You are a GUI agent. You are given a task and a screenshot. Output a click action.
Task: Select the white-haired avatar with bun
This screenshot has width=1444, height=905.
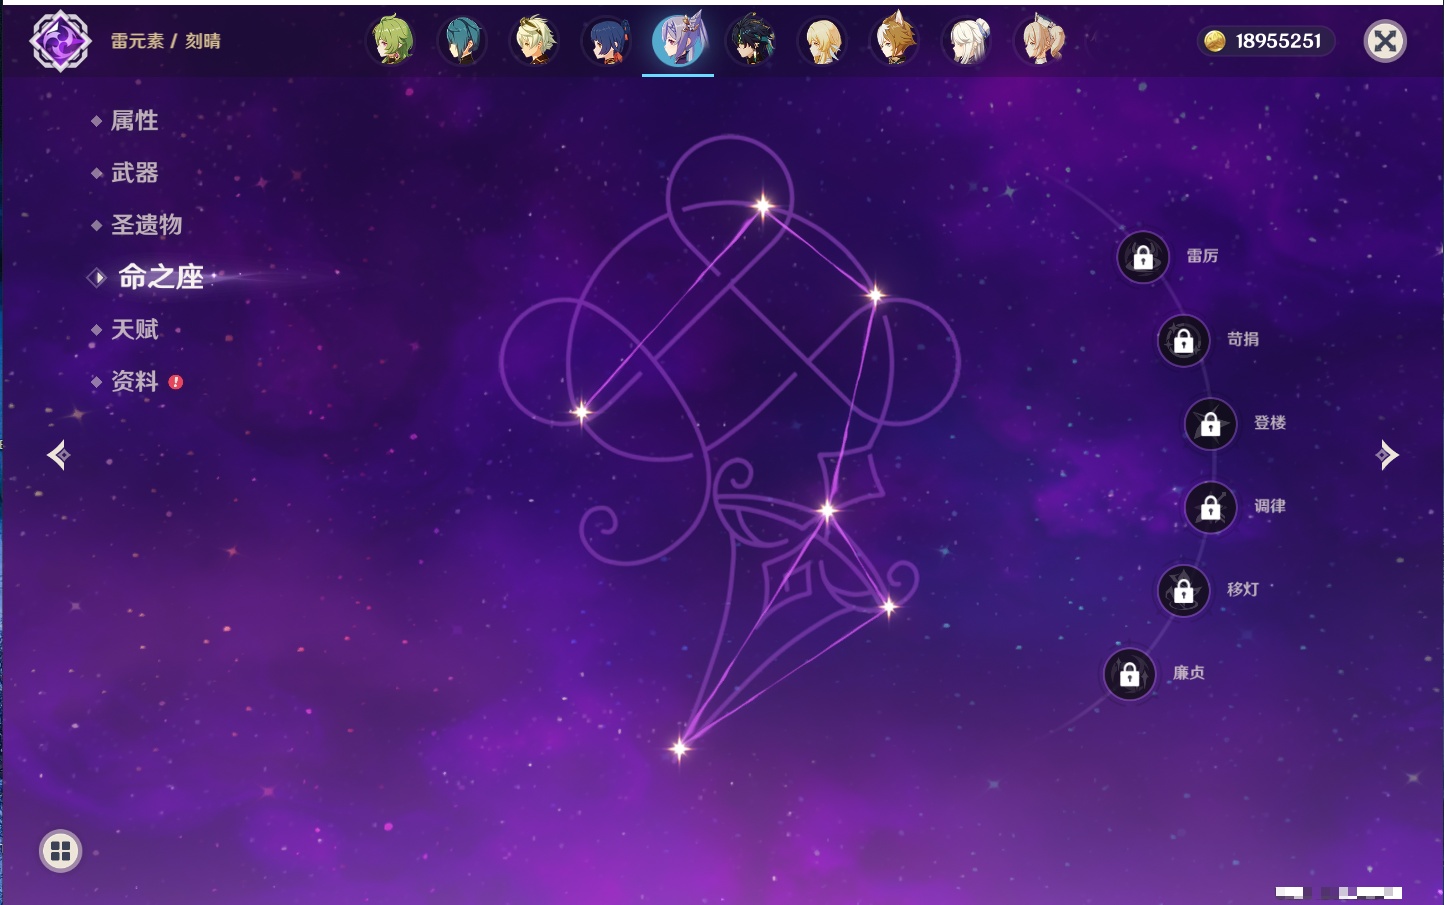point(967,41)
